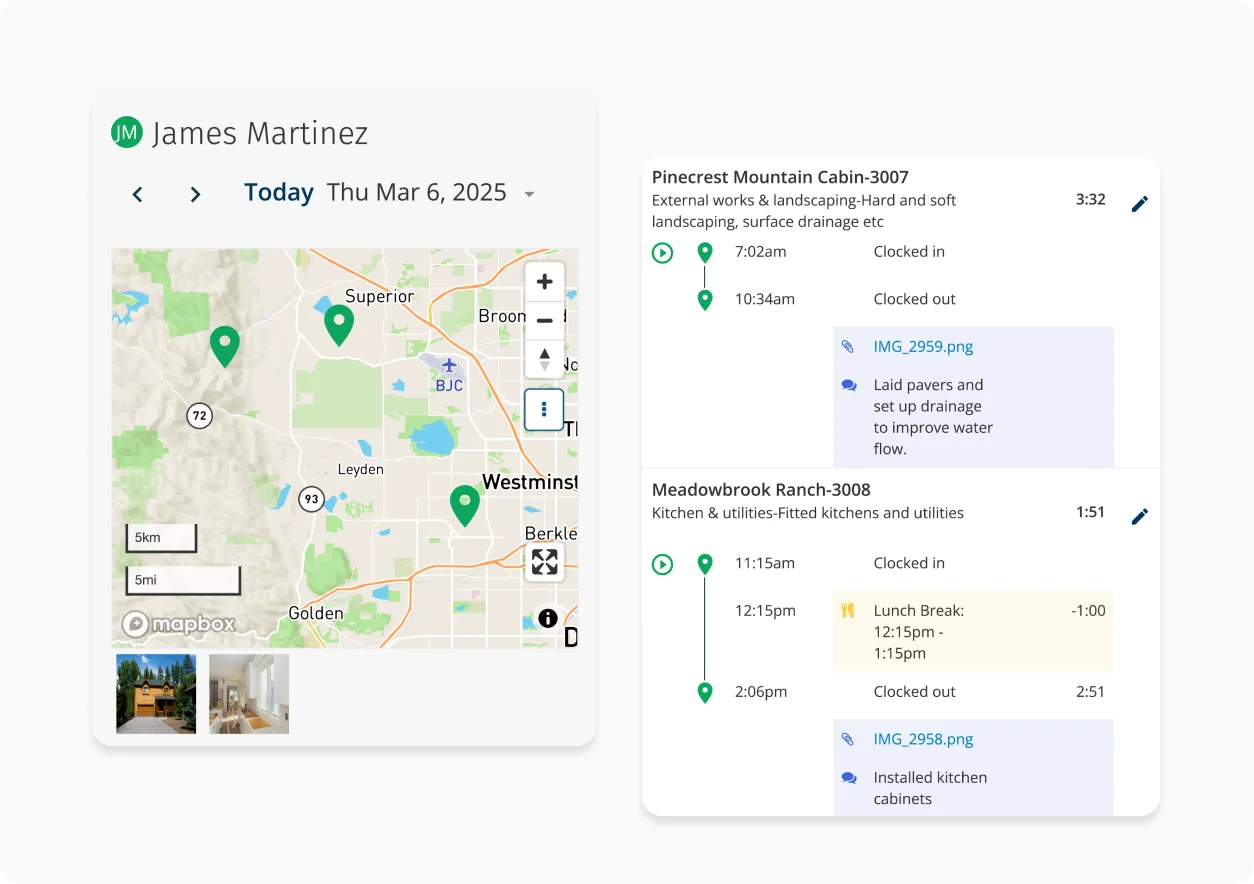
Task: Open the map attribution info icon
Action: coord(548,618)
